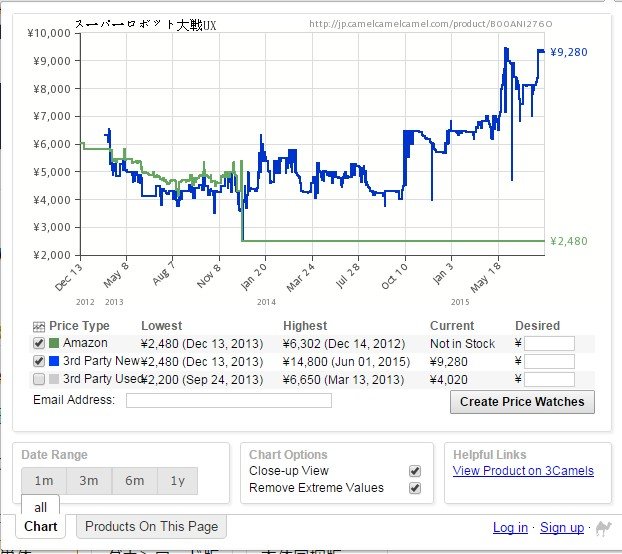
Task: Click the Price Type chart icon
Action: click(x=39, y=326)
